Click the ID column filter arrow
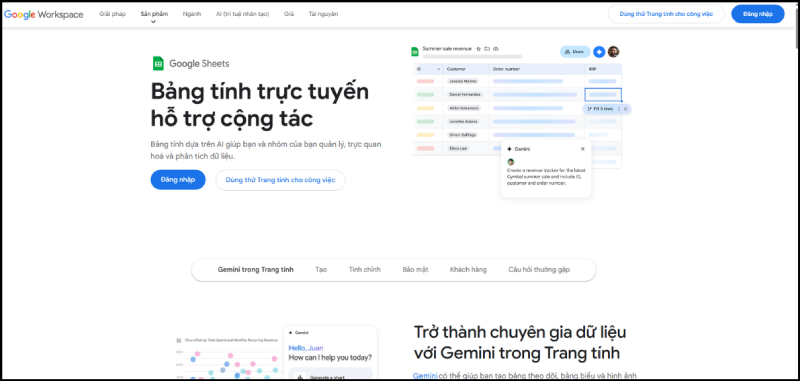Screen dimensions: 800x381 pyautogui.click(x=438, y=69)
